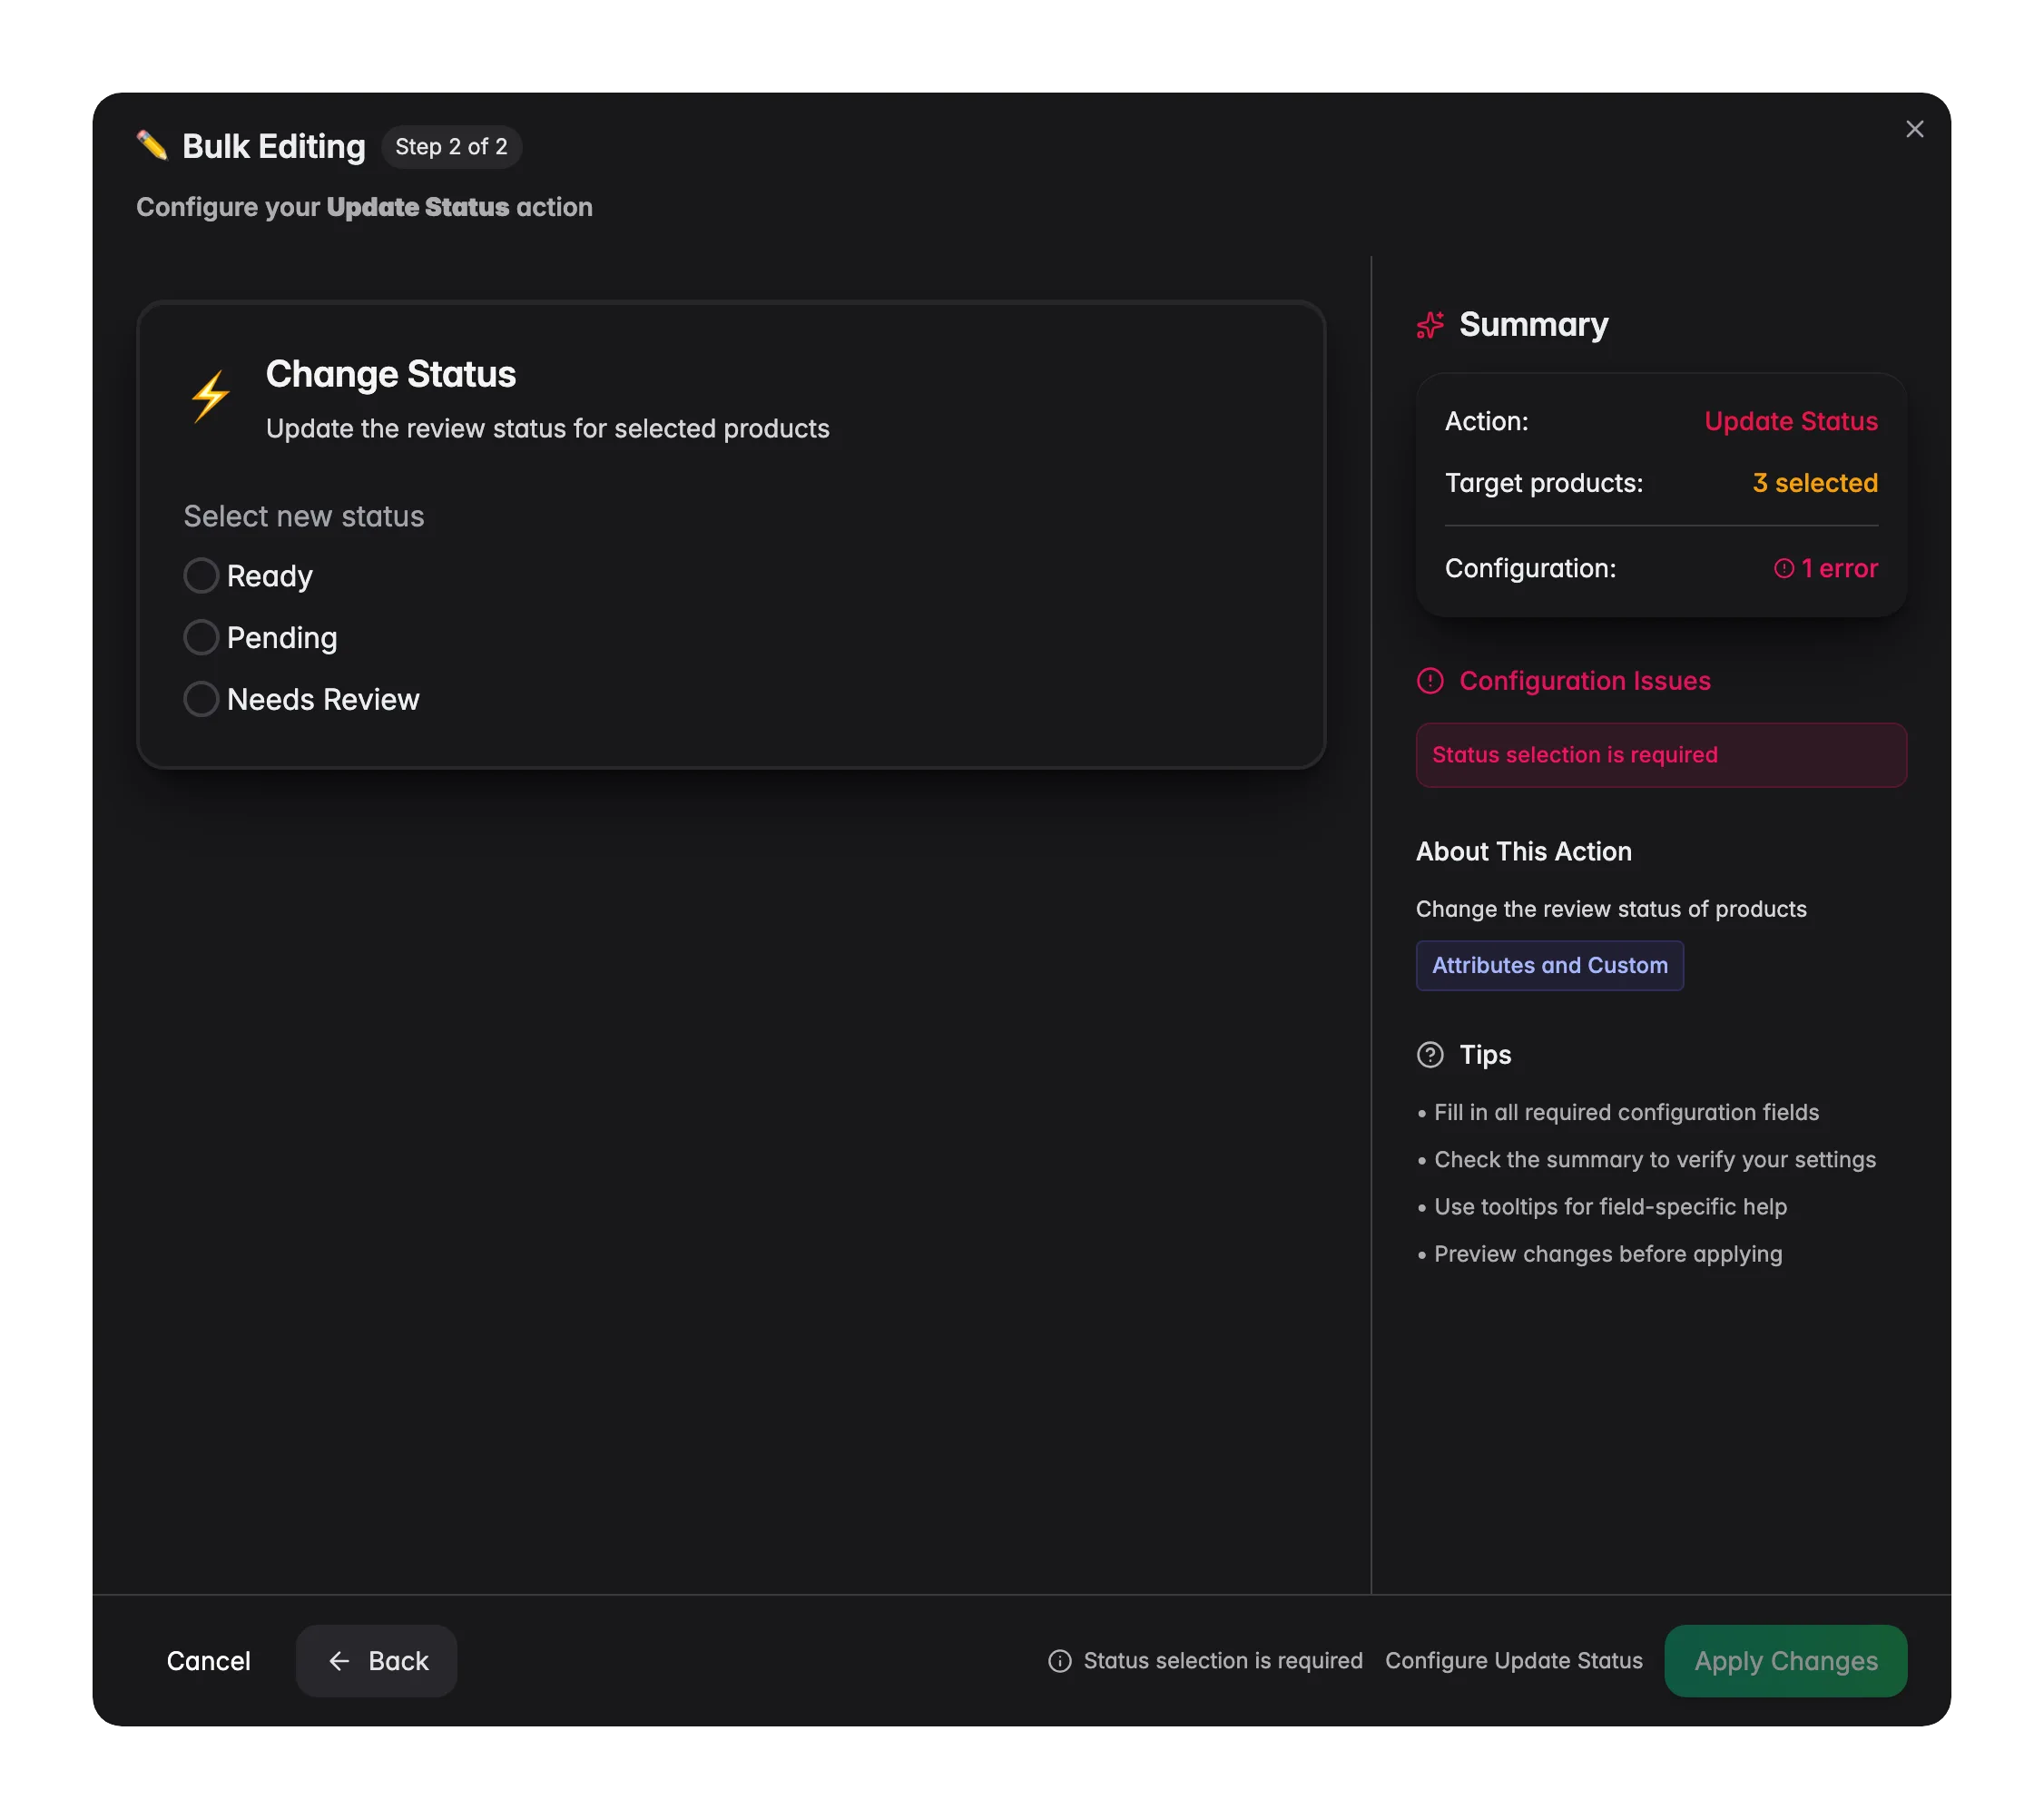Click the Status selection is required alert box

1661,755
